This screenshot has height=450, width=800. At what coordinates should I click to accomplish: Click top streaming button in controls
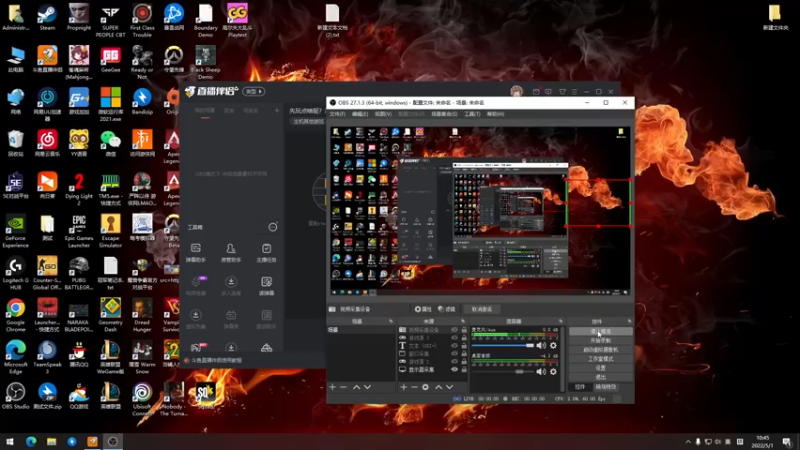click(x=601, y=331)
